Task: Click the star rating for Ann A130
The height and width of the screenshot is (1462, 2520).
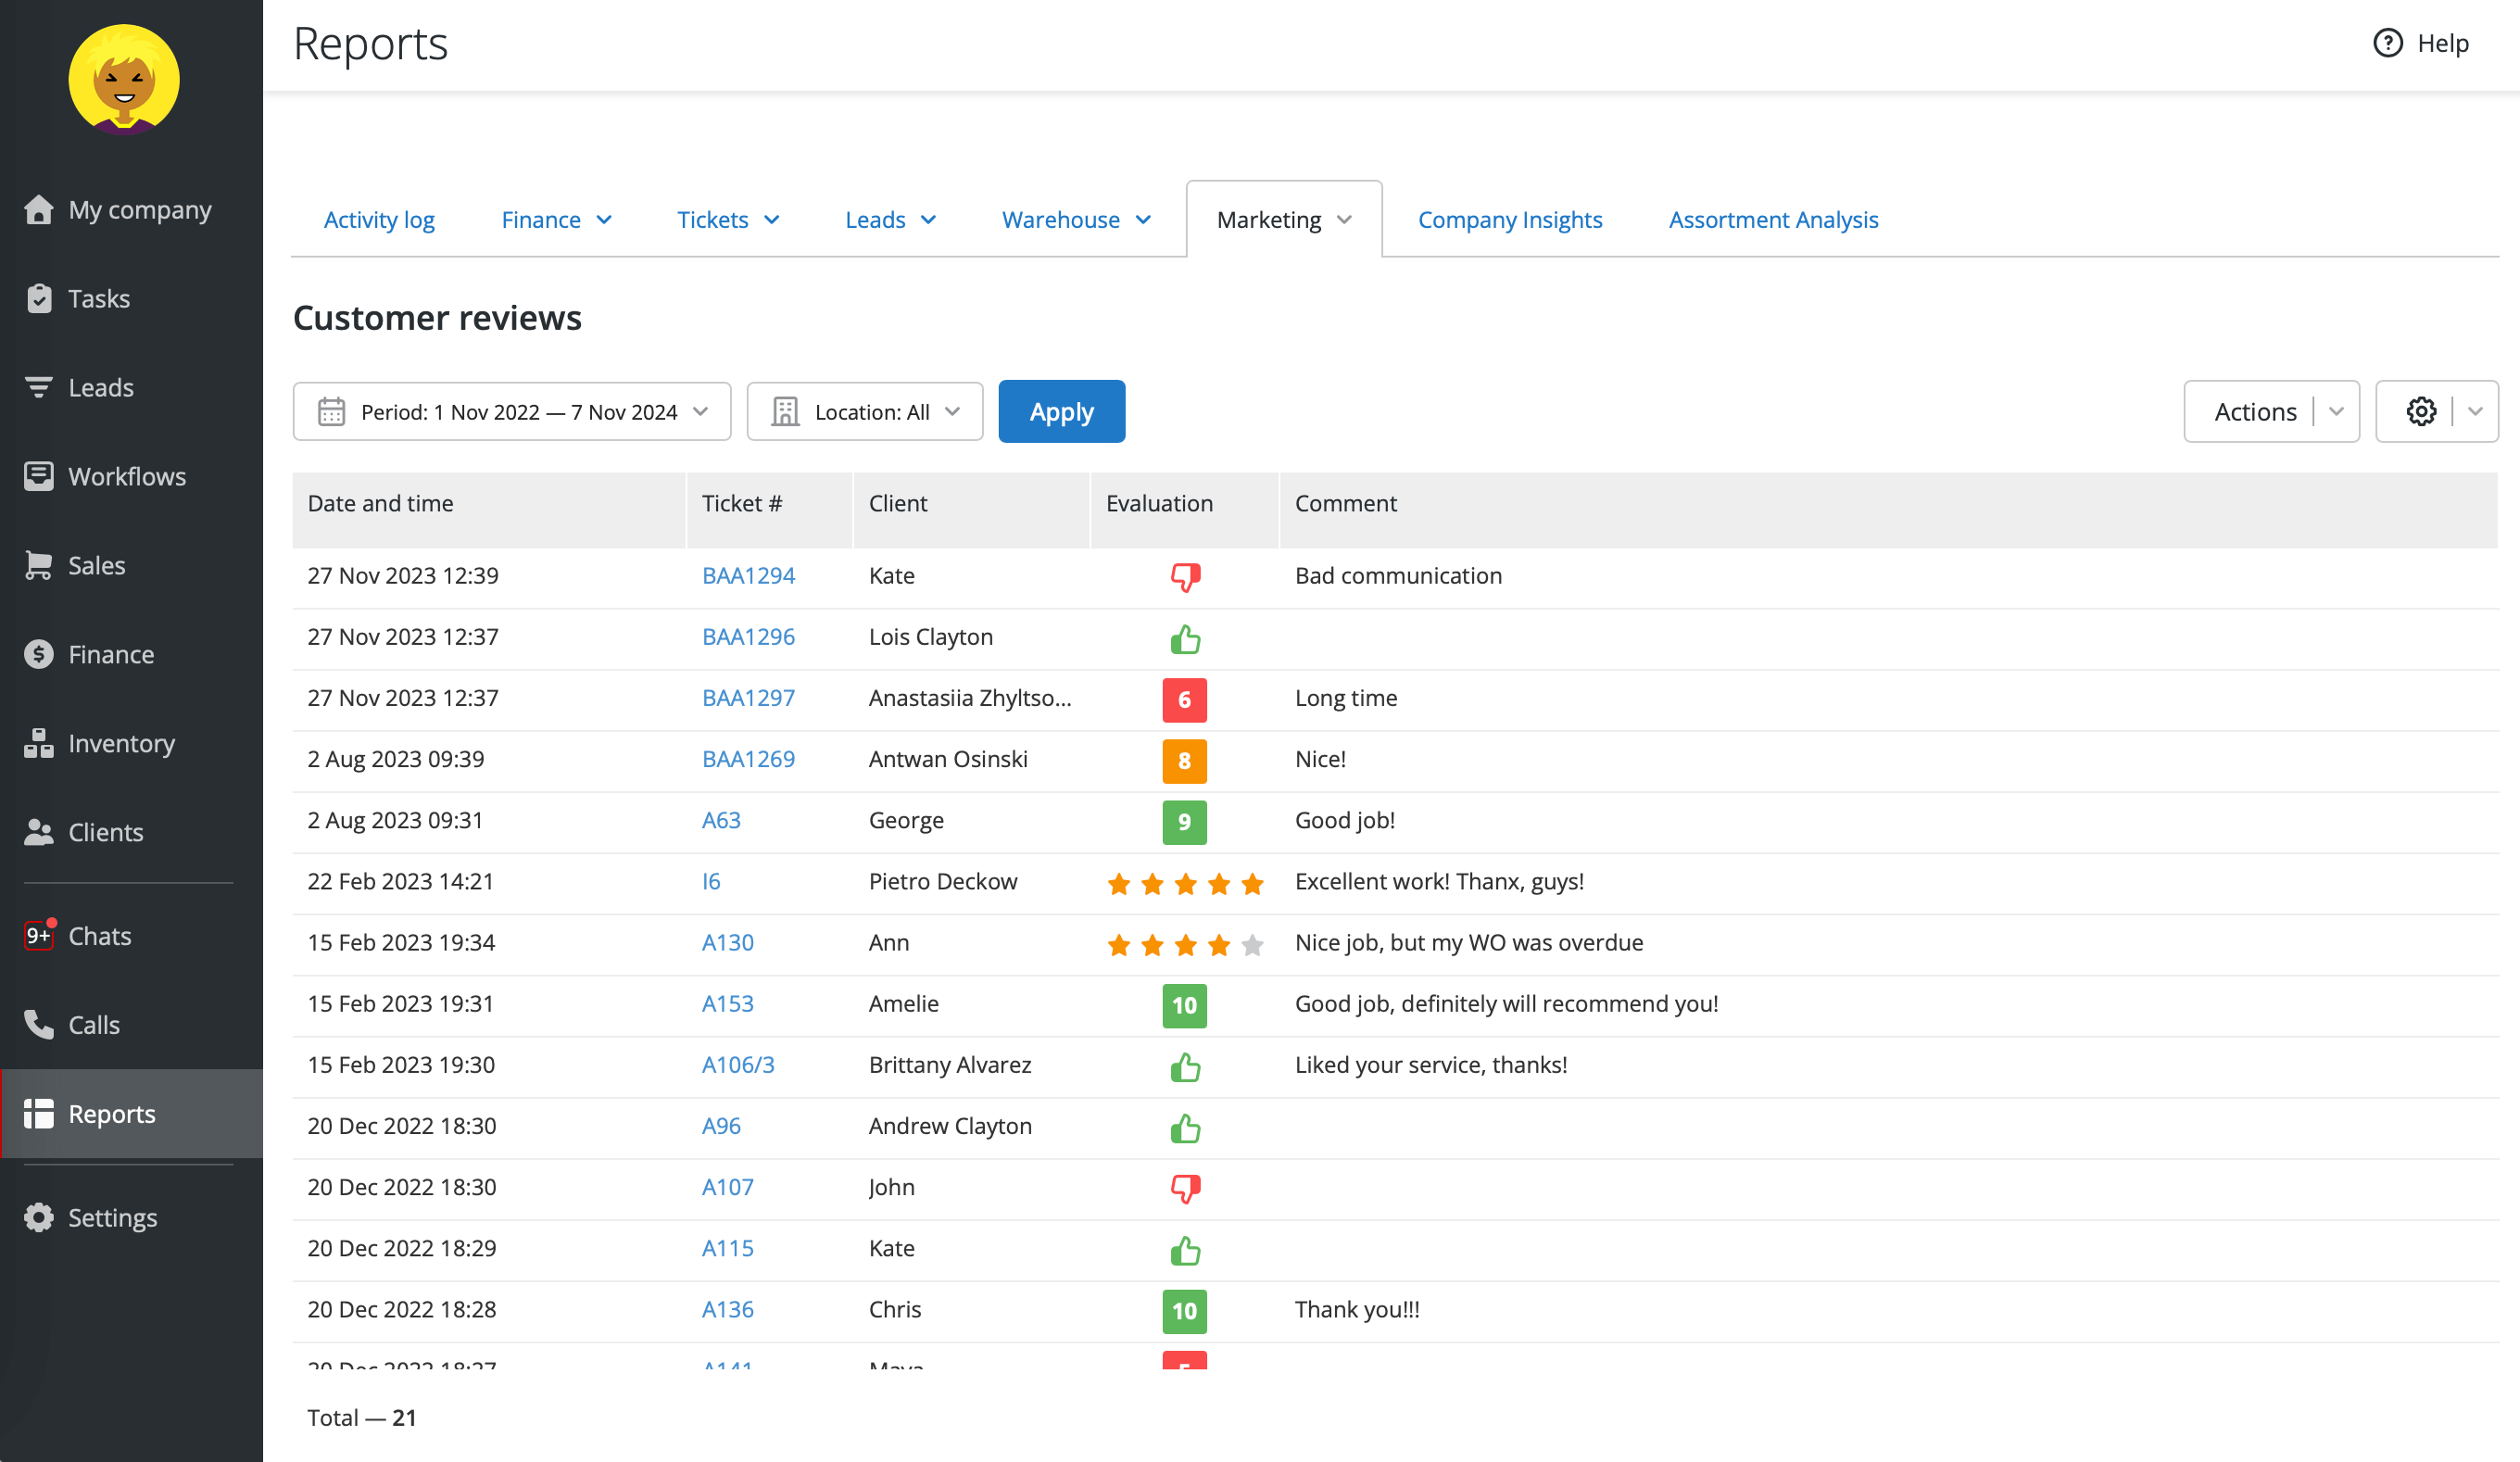Action: [x=1183, y=943]
